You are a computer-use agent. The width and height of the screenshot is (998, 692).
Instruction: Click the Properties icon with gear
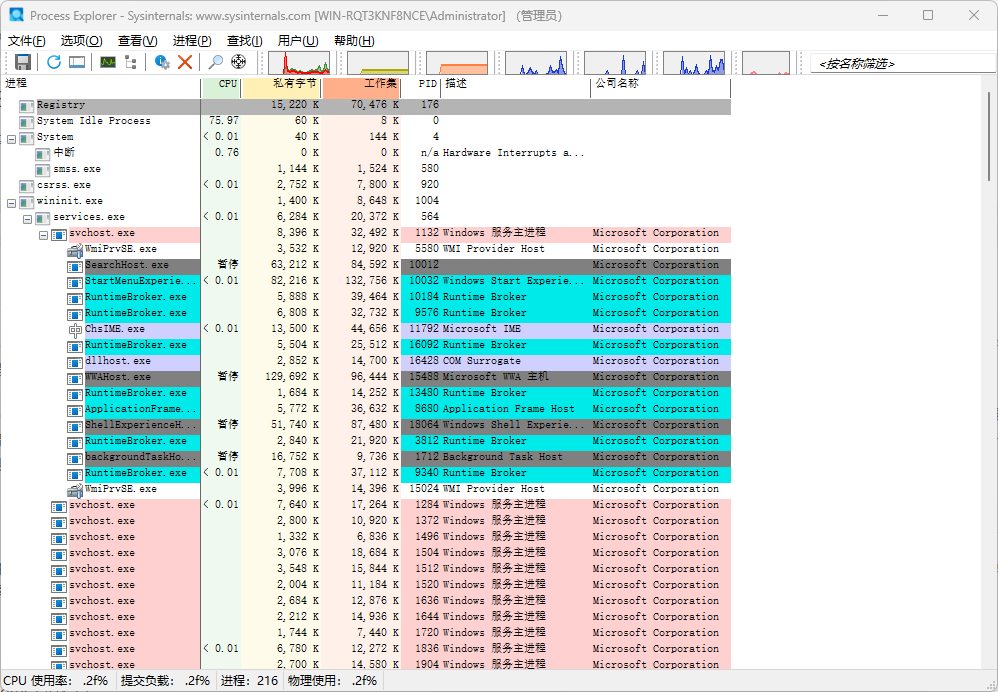(x=162, y=62)
